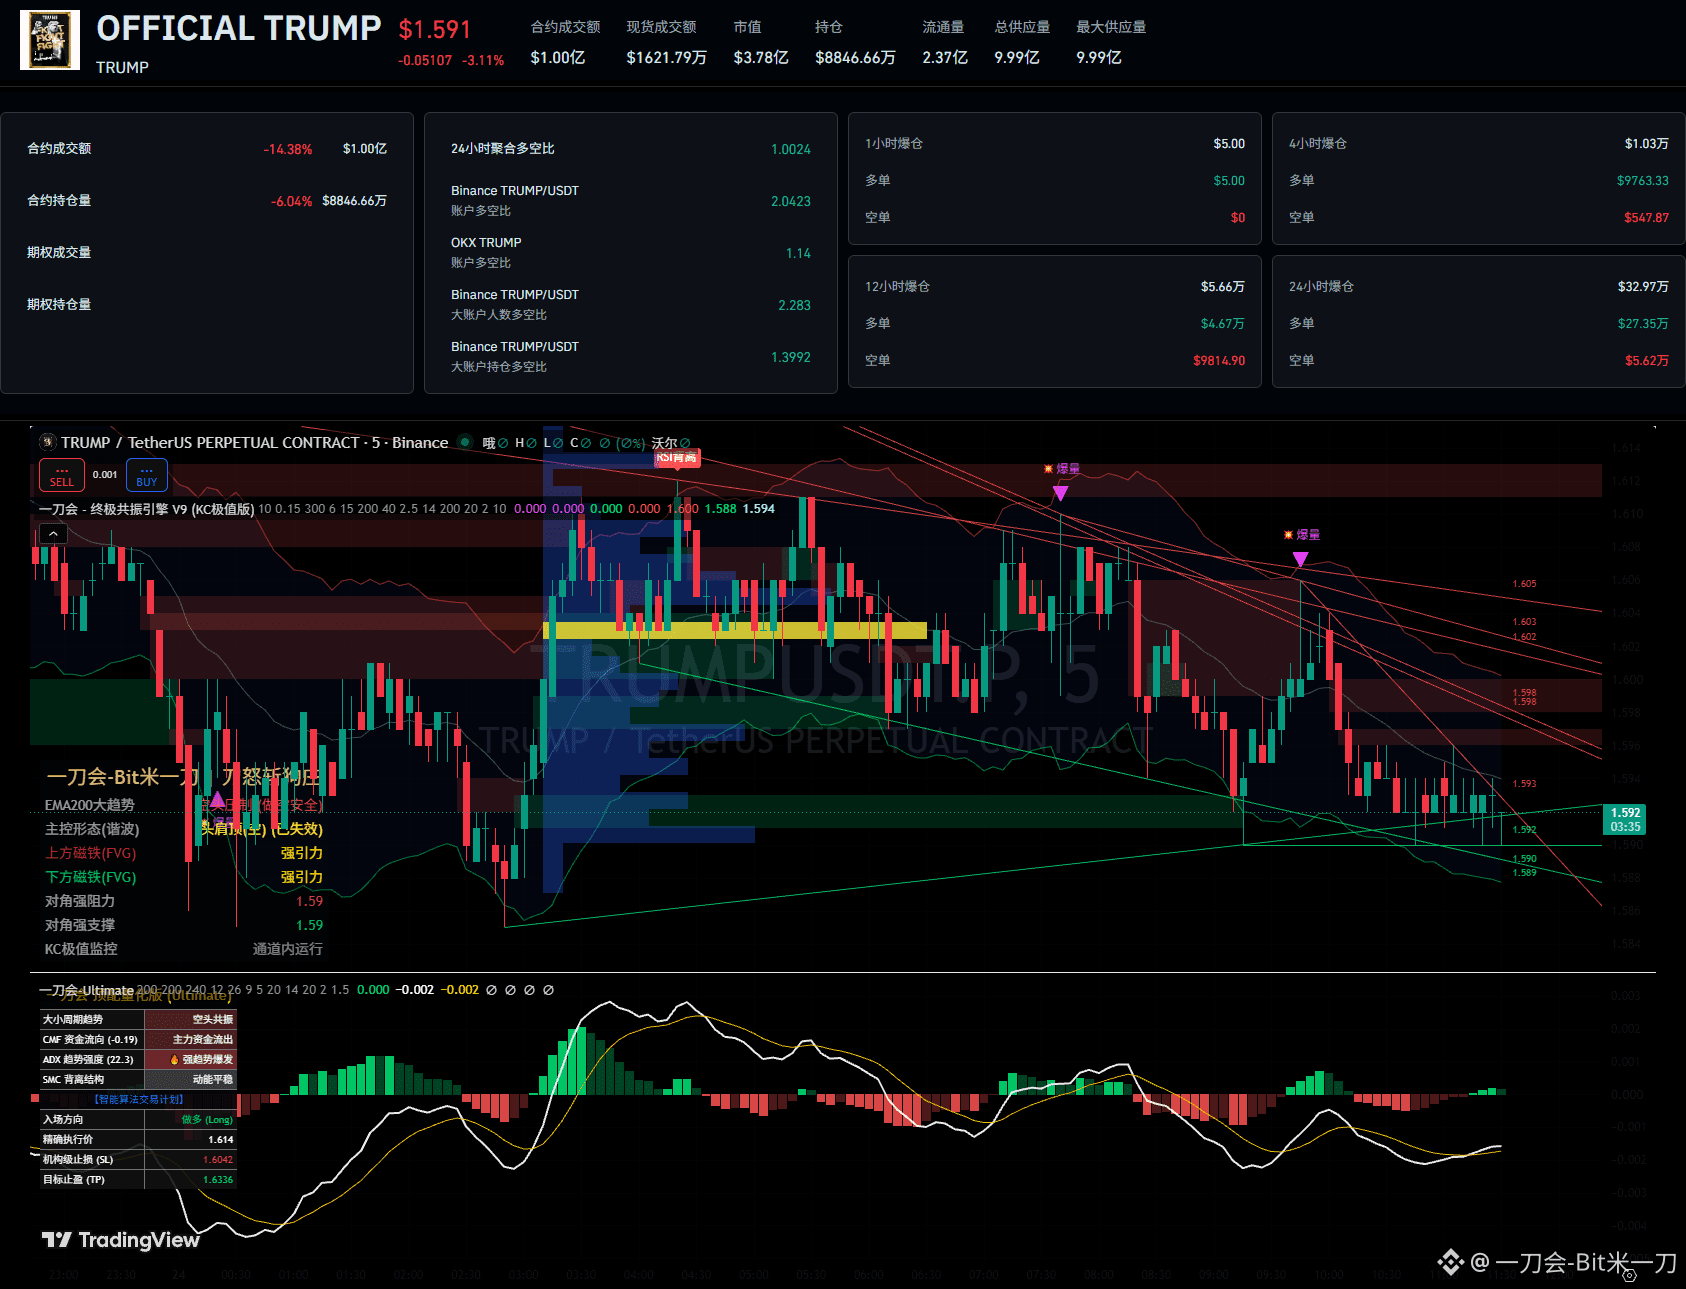The image size is (1686, 1289).
Task: Select the purple triangle below the first 爆量 label
Action: 1061,493
